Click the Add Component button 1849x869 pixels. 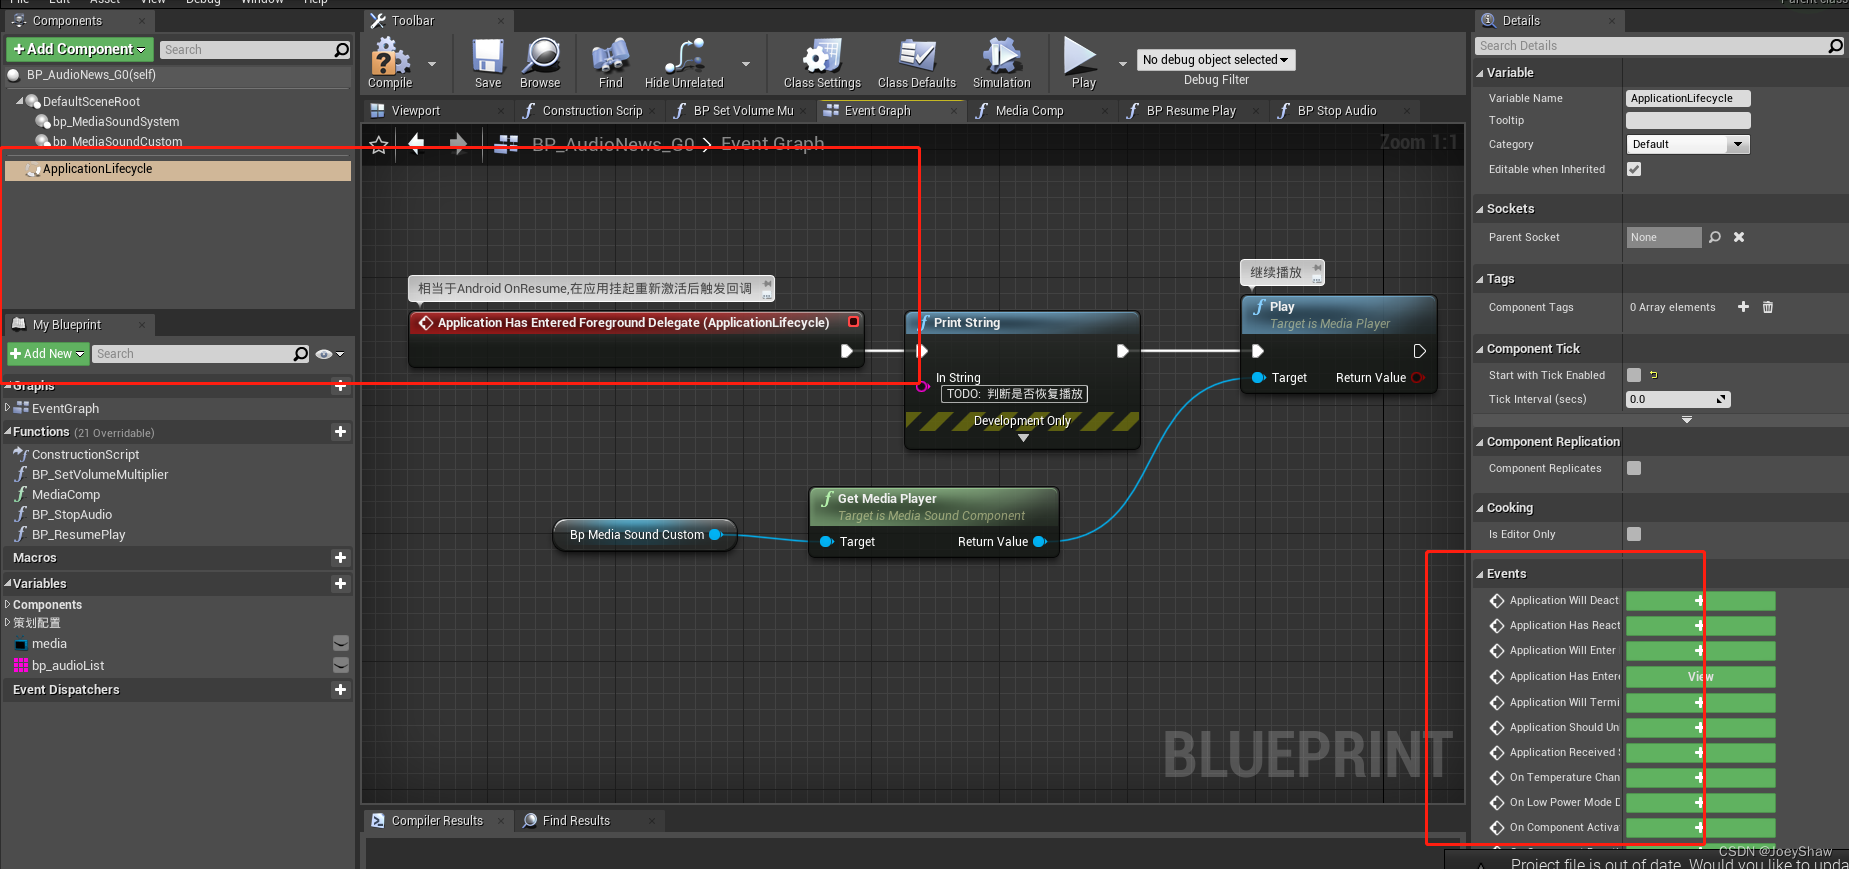coord(79,49)
